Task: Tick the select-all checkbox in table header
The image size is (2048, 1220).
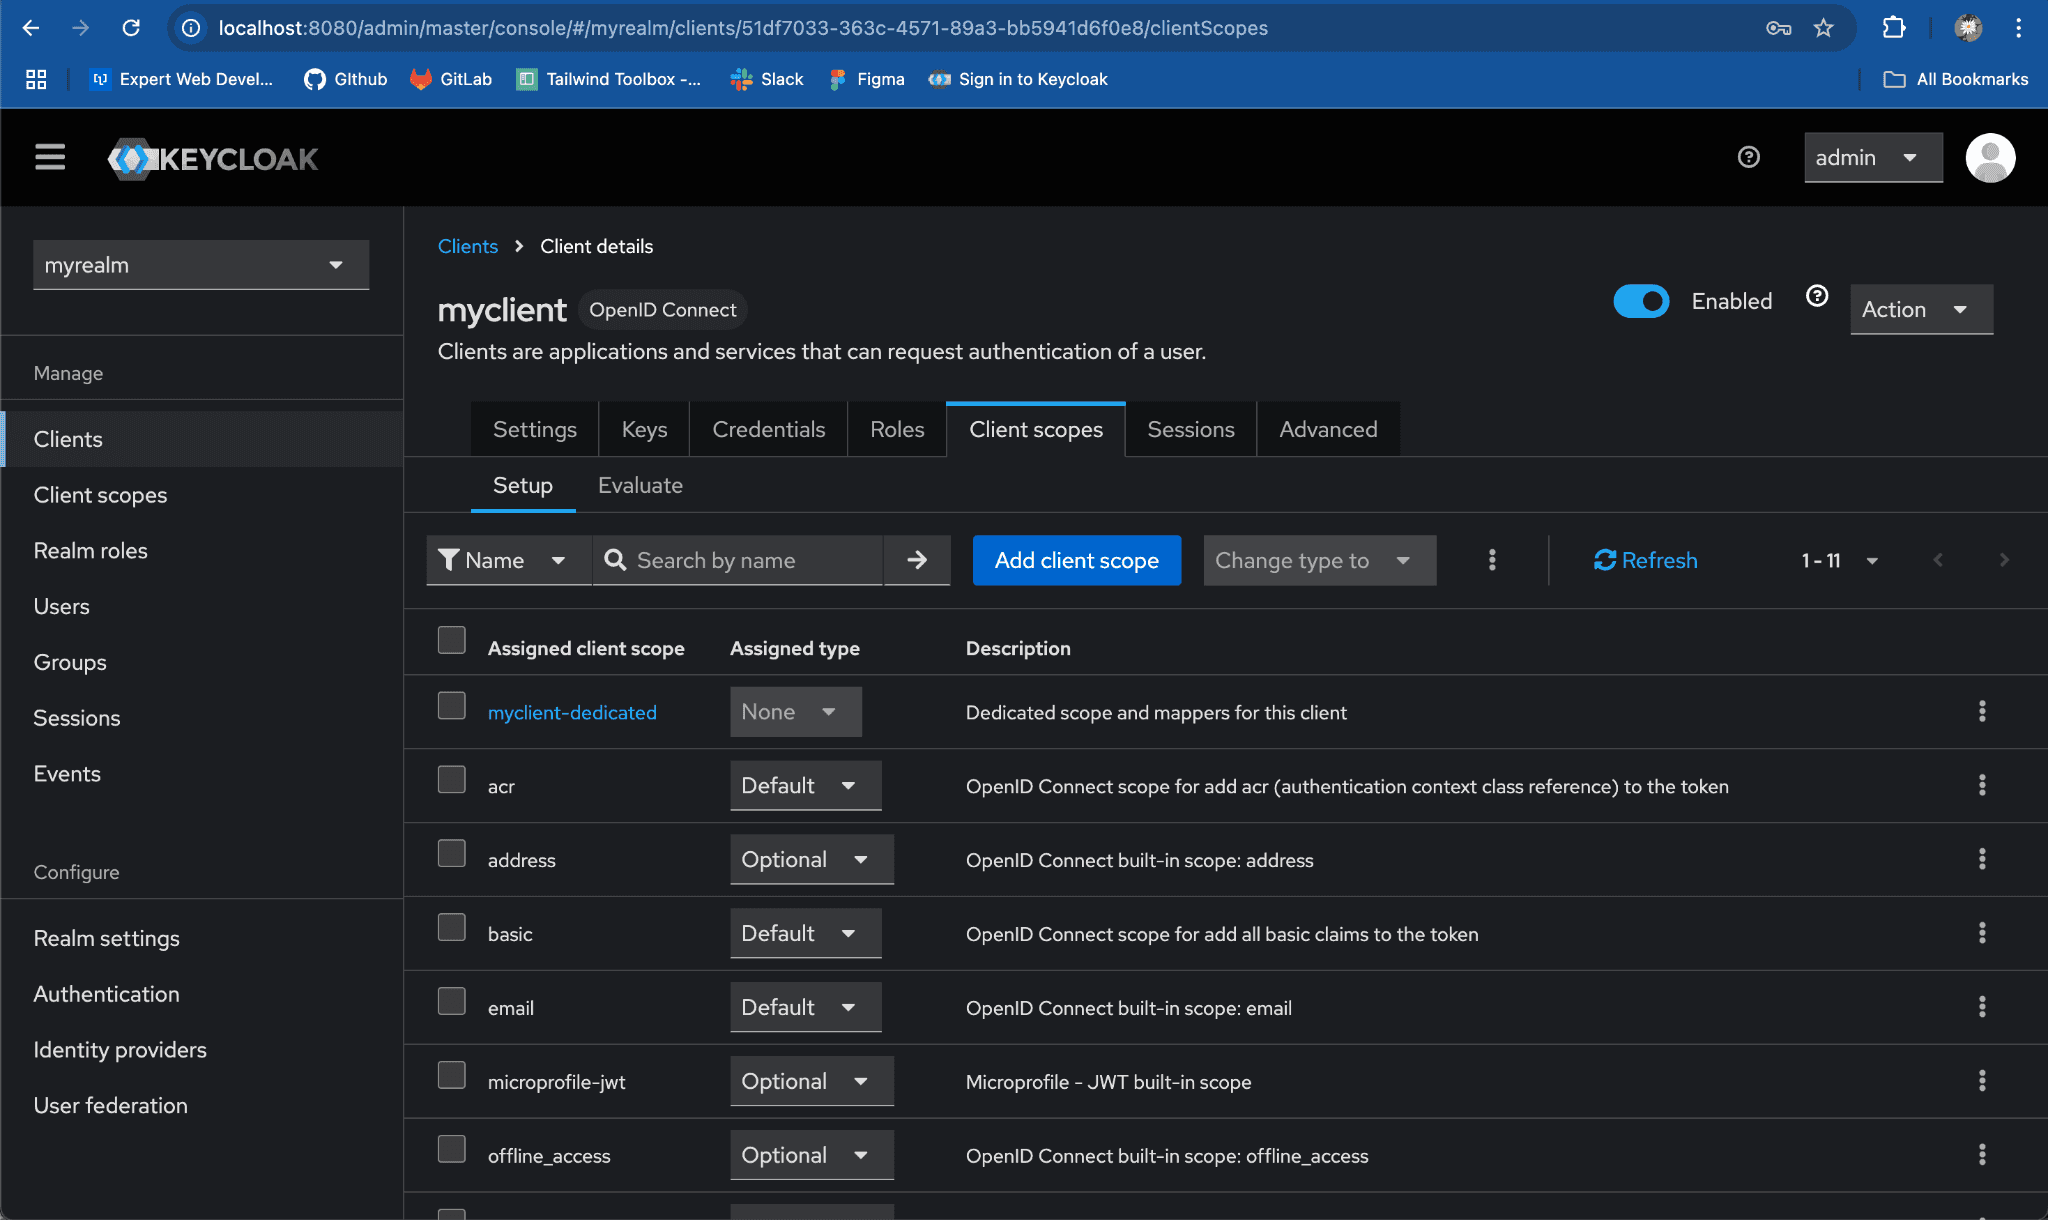Action: coord(452,640)
